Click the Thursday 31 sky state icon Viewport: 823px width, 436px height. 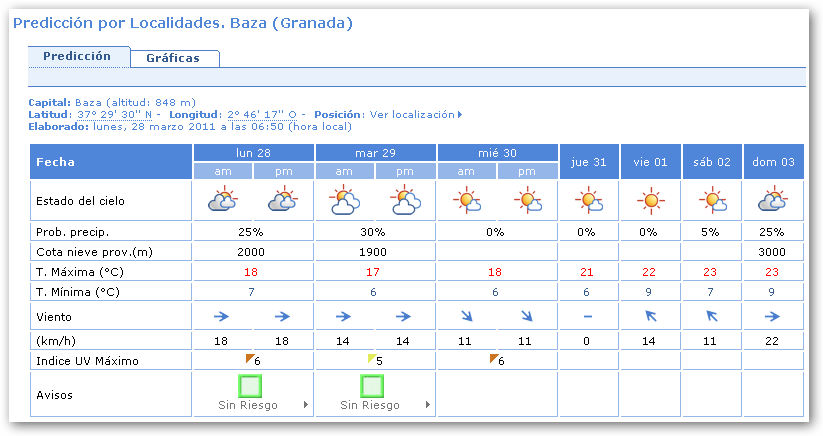589,201
